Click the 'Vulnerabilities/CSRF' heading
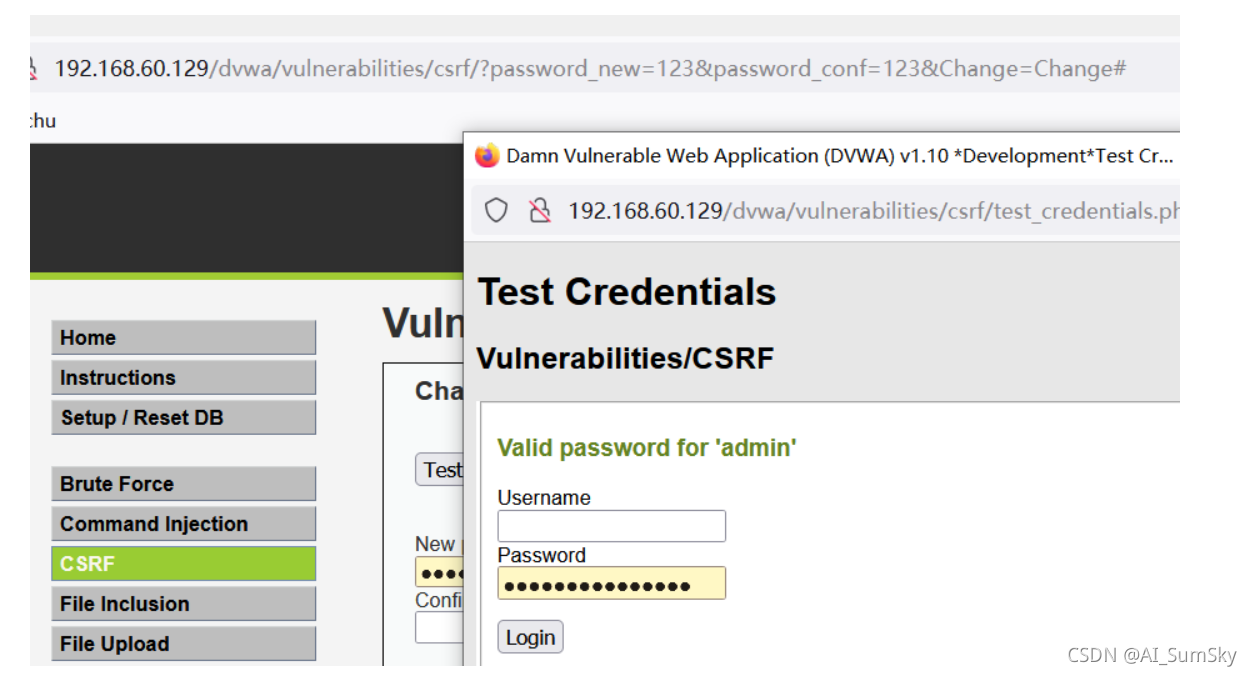 [x=626, y=358]
